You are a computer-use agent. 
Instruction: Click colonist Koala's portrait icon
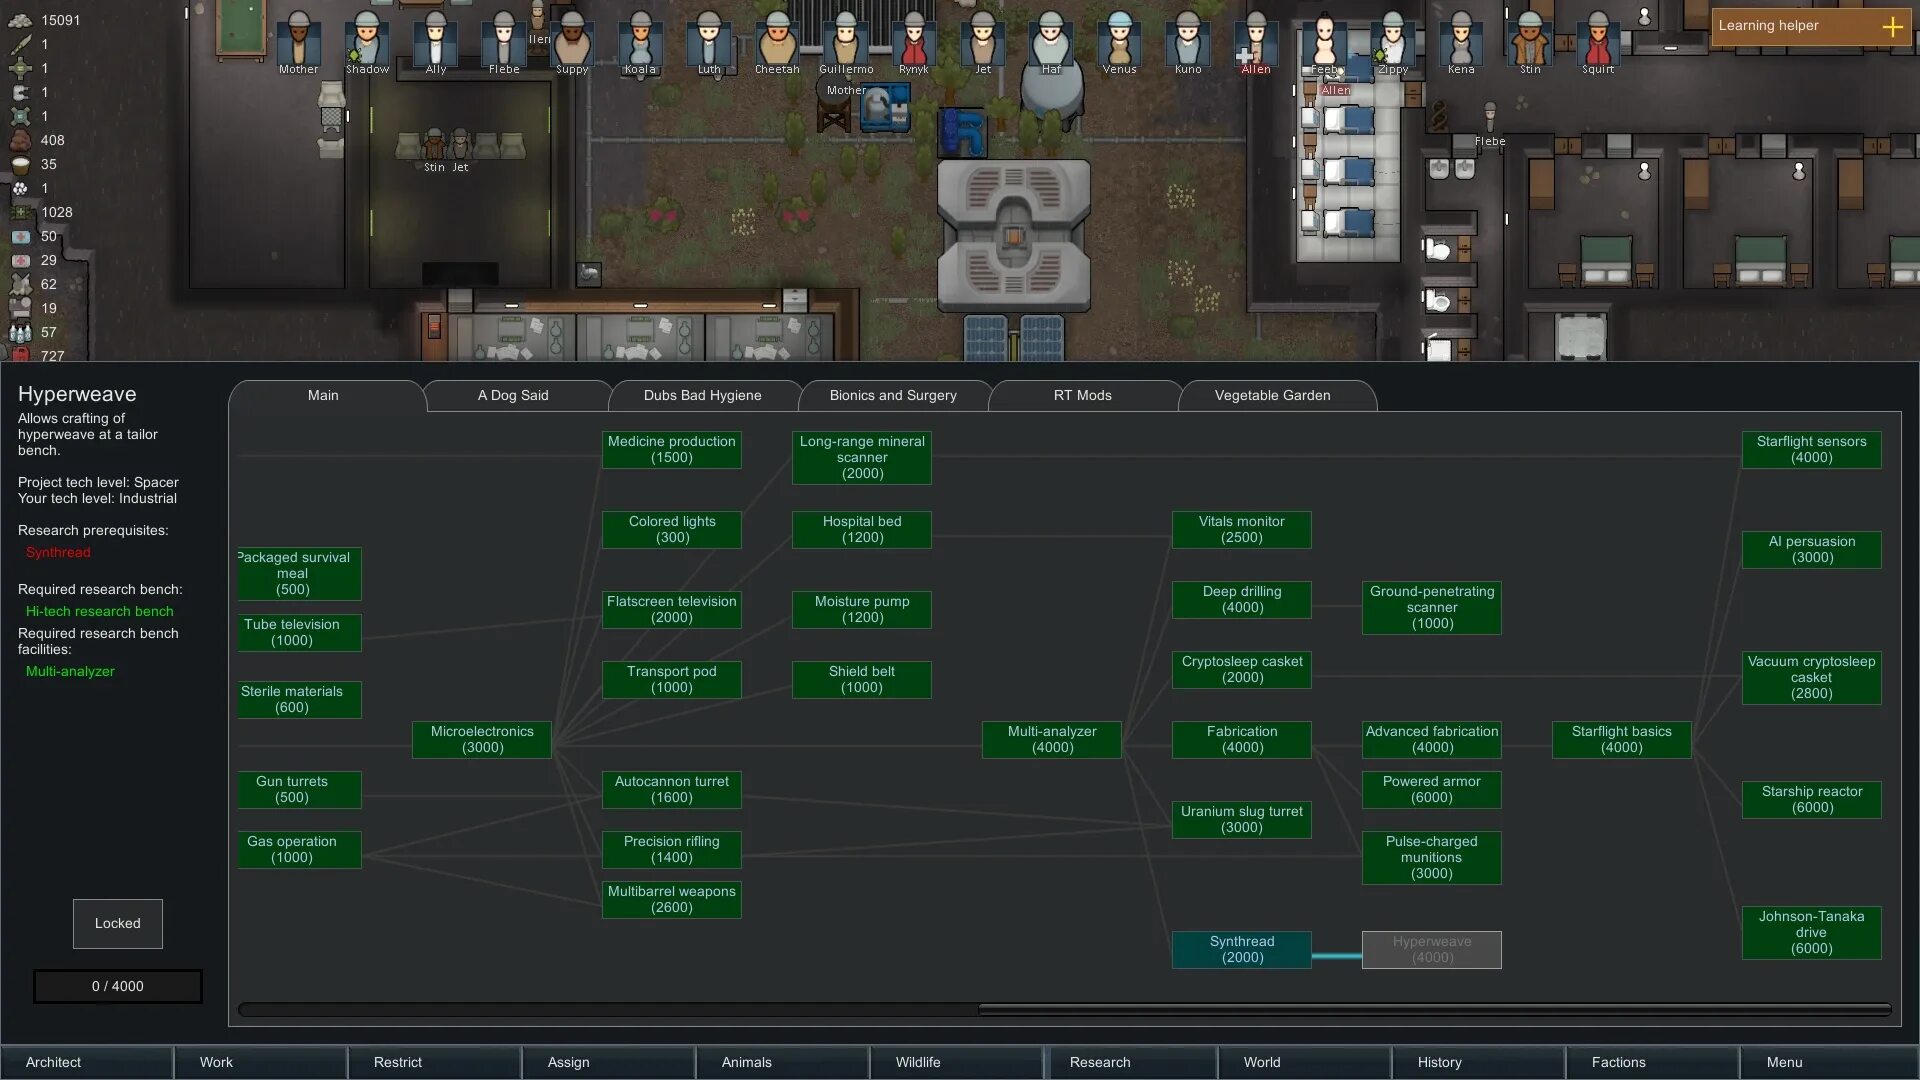(x=640, y=42)
